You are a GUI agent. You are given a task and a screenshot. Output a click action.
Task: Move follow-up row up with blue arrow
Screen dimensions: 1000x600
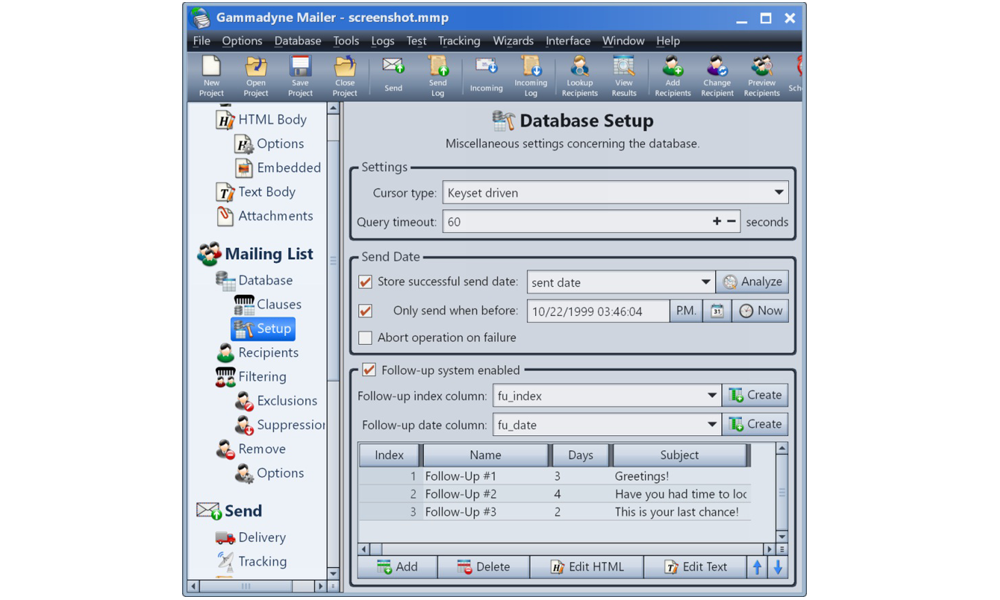757,567
